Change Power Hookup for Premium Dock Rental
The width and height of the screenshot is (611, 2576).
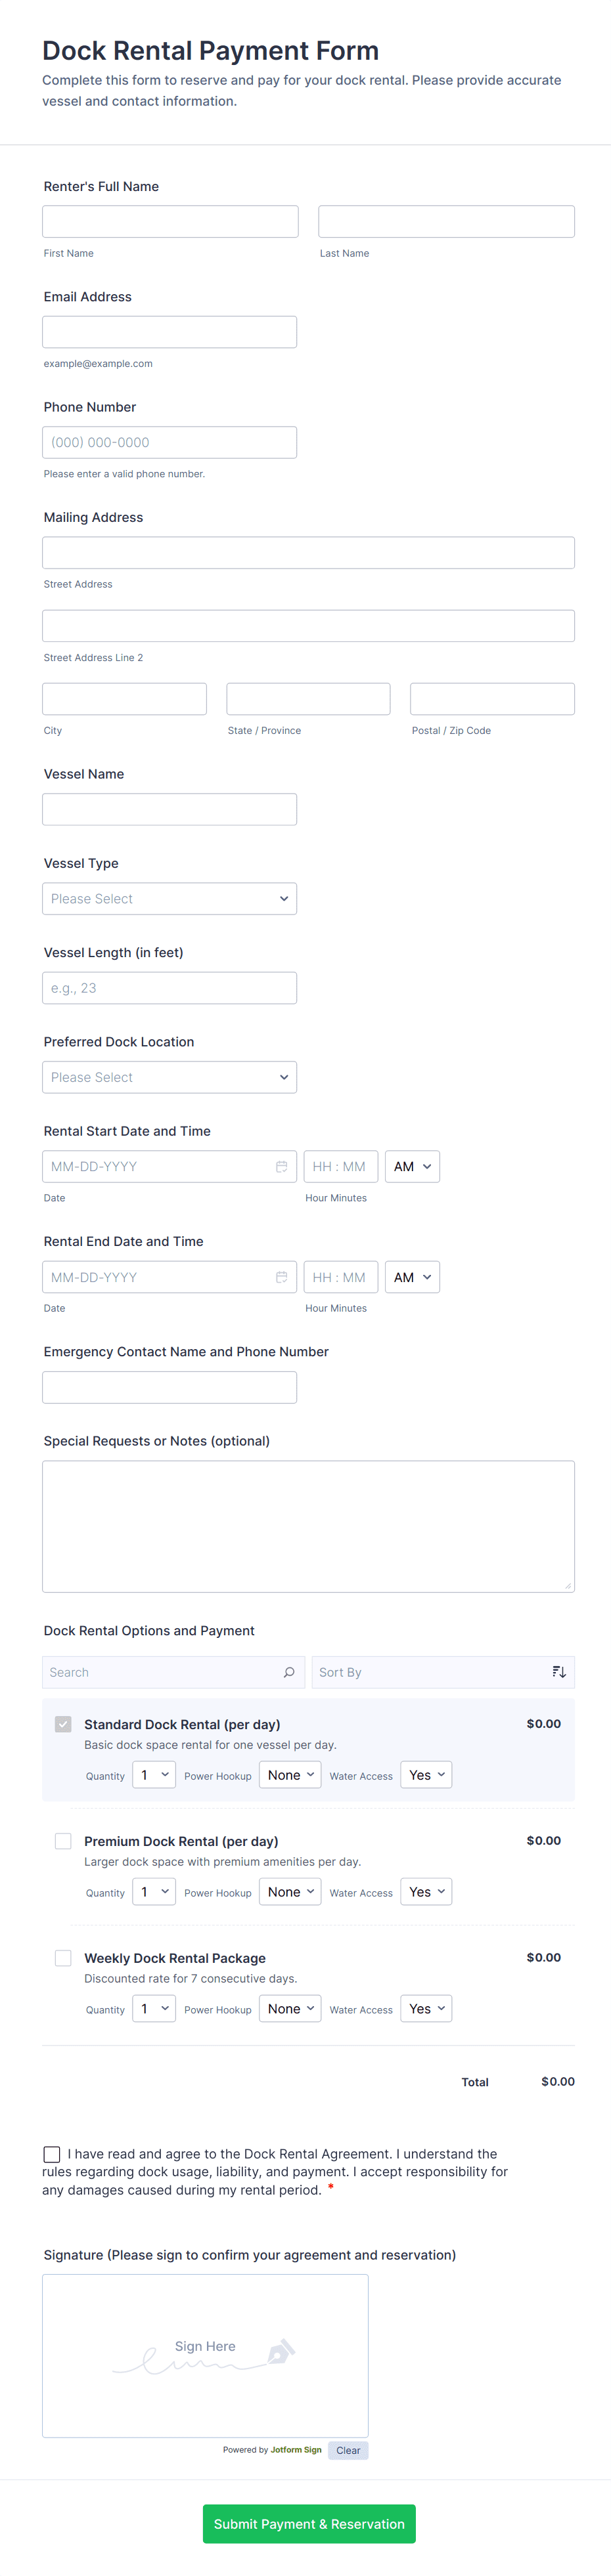coord(290,1892)
